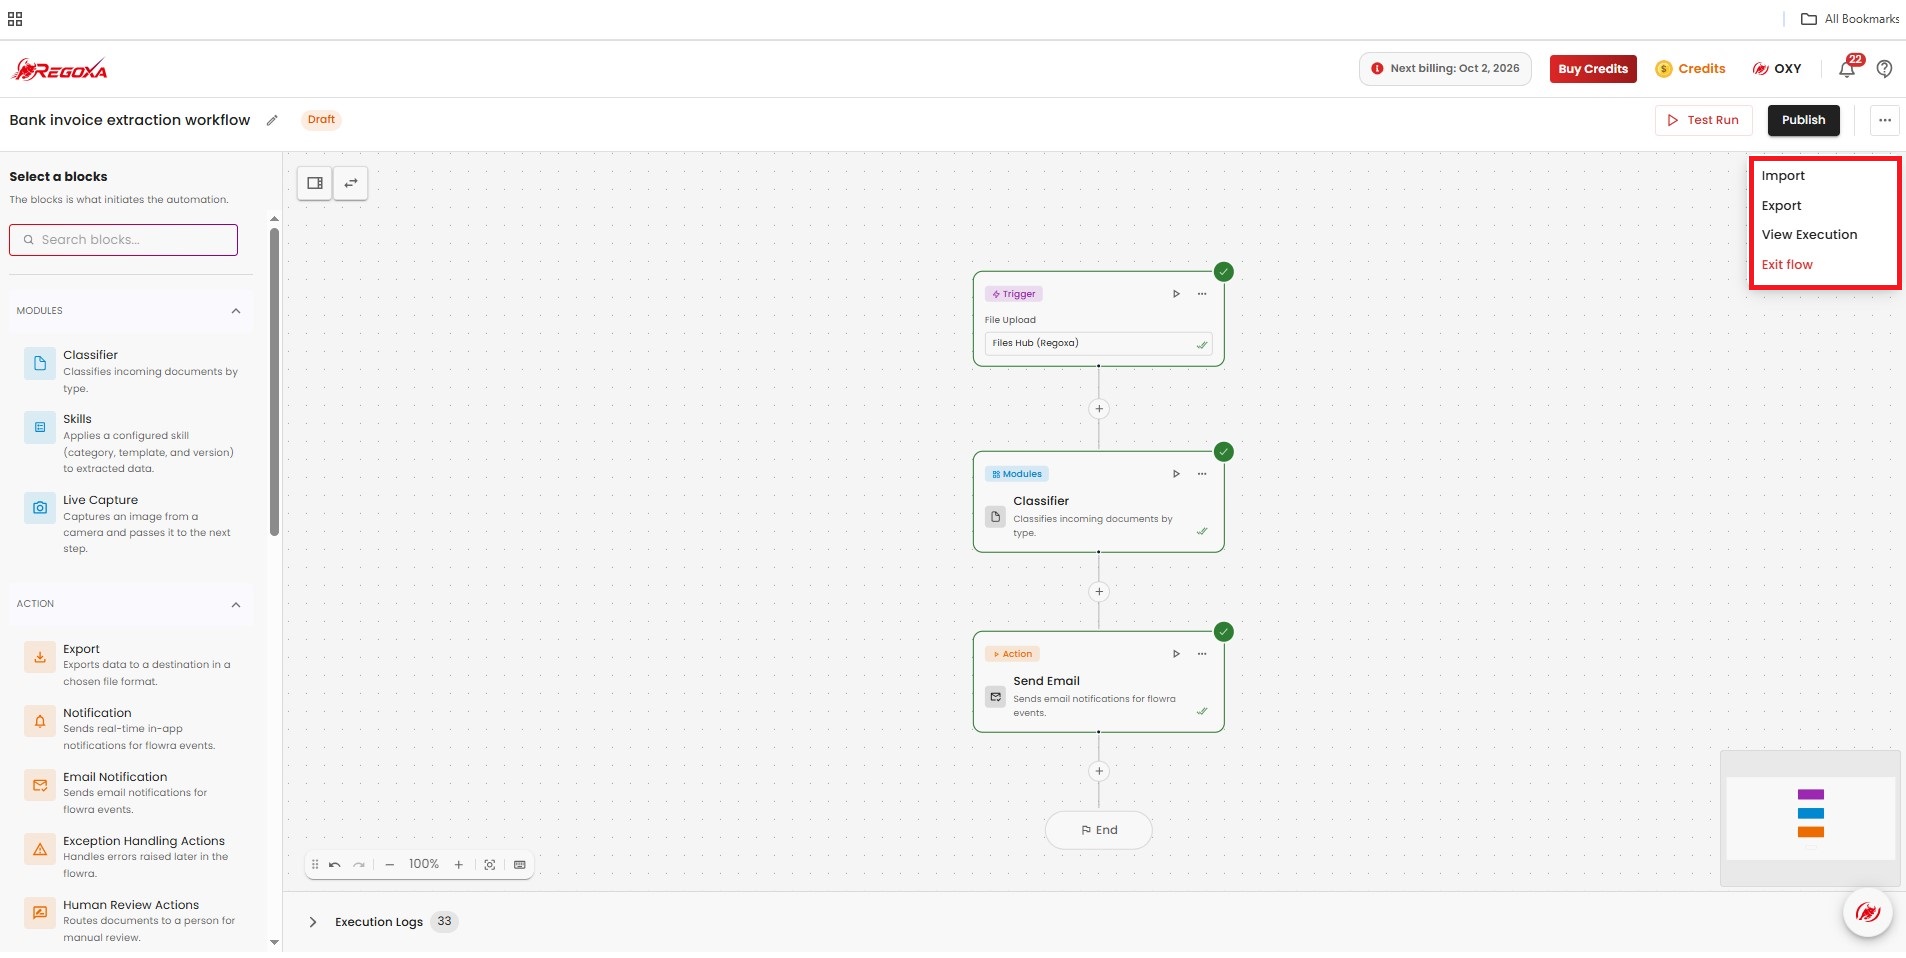This screenshot has height=958, width=1906.
Task: Open Trigger block three-dot options
Action: point(1202,294)
